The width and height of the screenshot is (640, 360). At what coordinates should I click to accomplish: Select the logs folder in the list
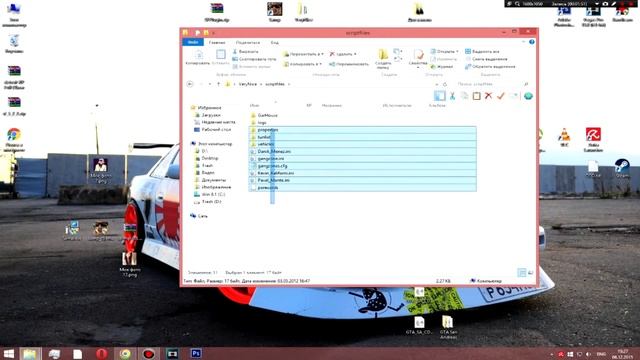262,122
